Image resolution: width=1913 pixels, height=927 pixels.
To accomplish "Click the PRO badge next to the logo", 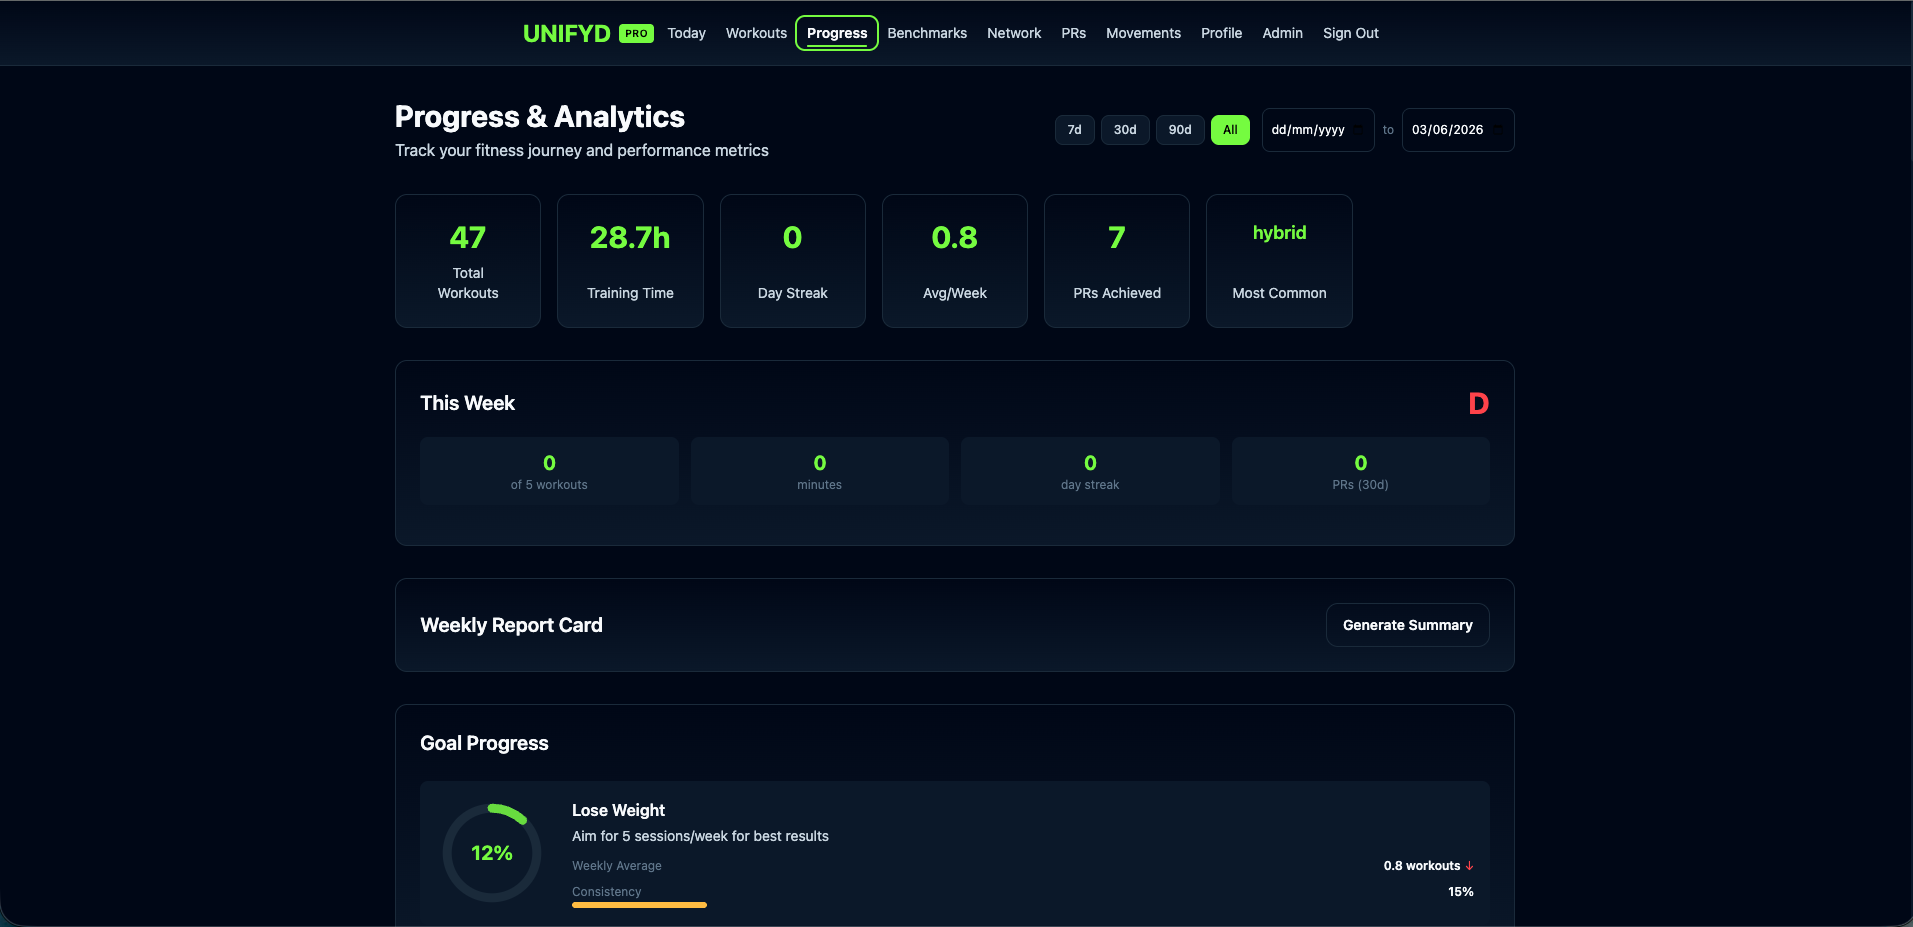I will click(636, 33).
